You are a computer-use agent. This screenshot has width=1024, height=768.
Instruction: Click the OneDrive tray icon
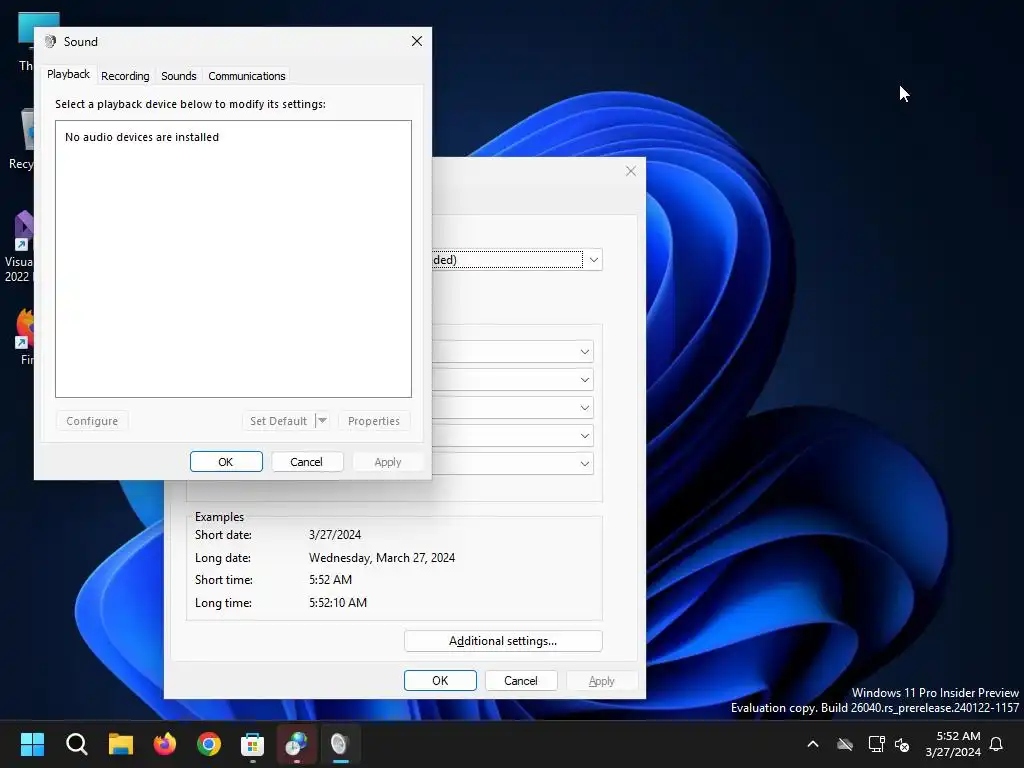[845, 744]
